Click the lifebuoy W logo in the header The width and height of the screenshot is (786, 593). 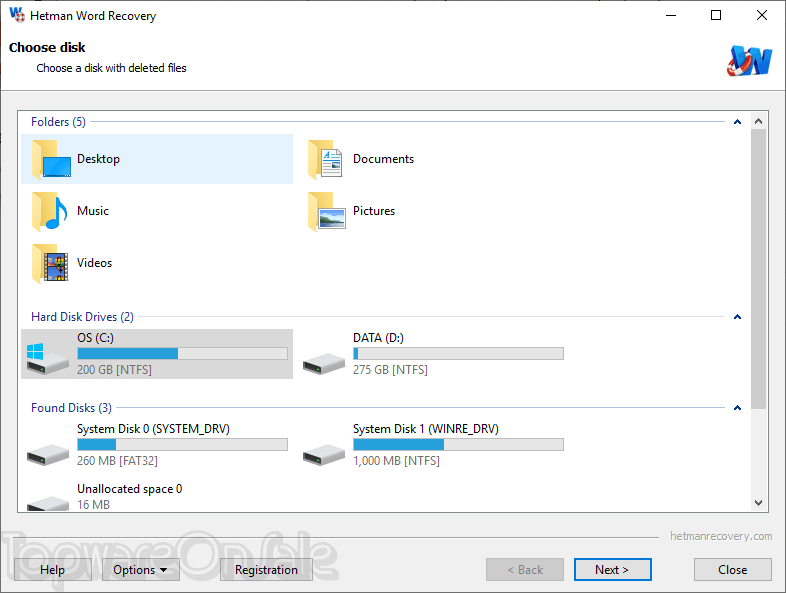pos(749,61)
